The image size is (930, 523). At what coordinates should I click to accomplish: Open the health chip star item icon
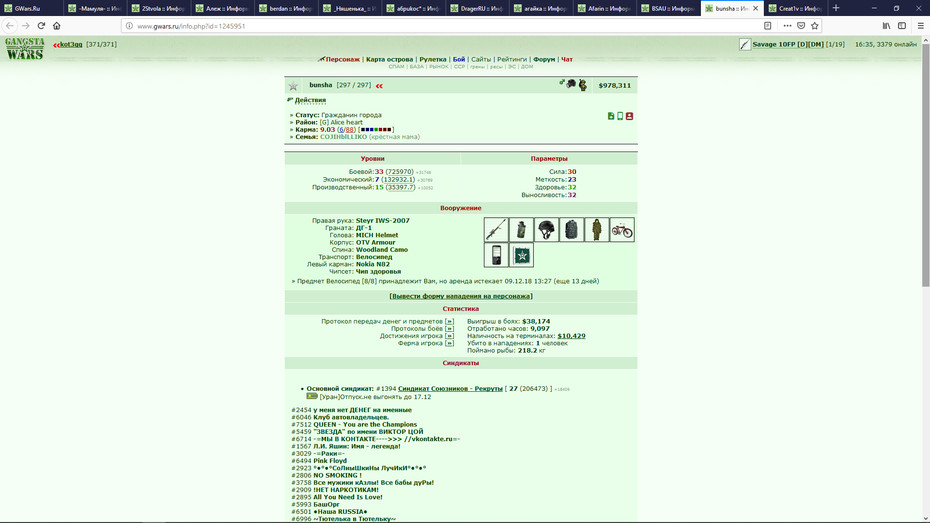[521, 255]
